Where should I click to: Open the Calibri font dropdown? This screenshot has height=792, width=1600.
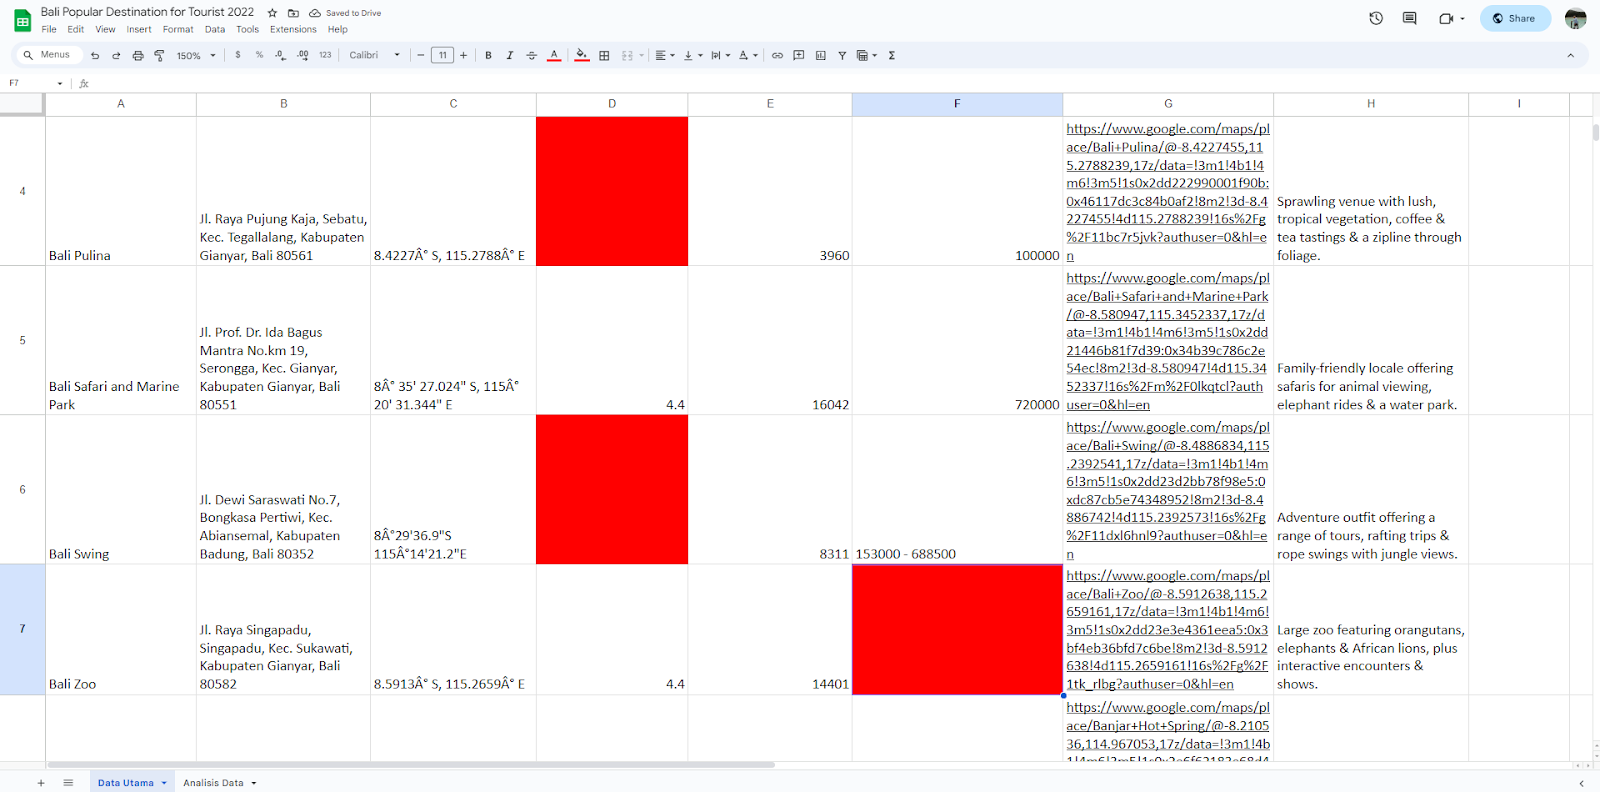375,55
